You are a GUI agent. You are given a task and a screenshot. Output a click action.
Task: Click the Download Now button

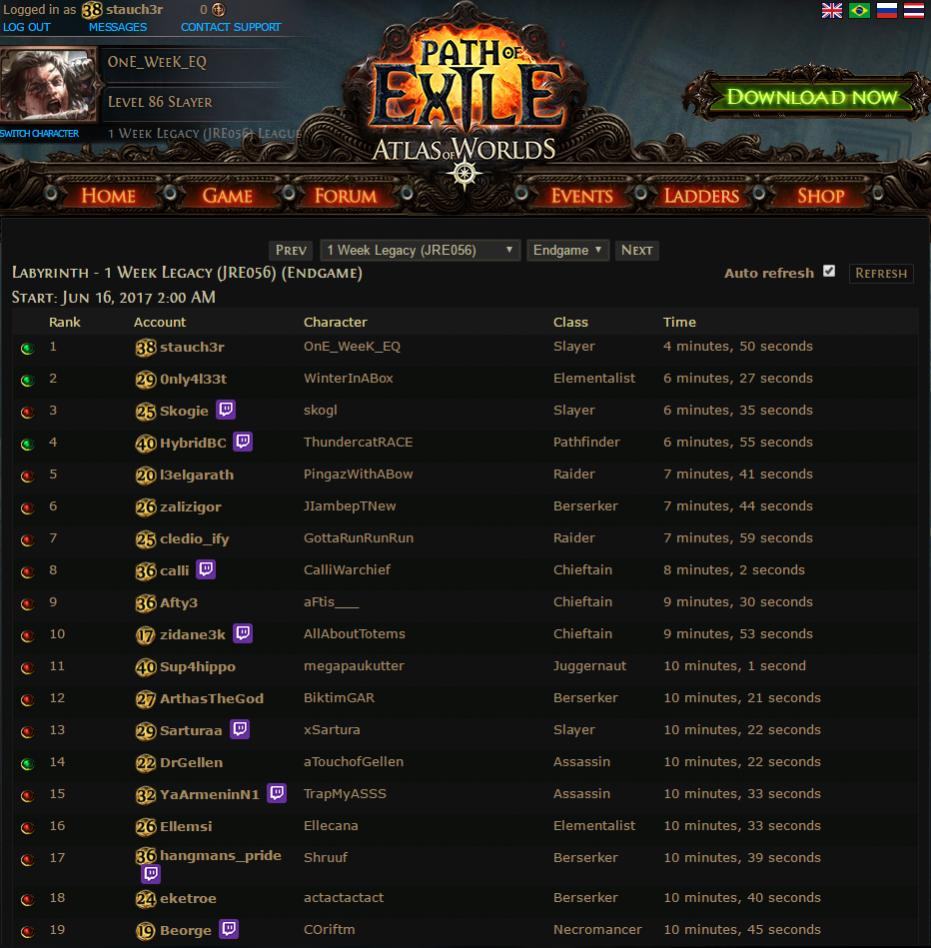[811, 97]
